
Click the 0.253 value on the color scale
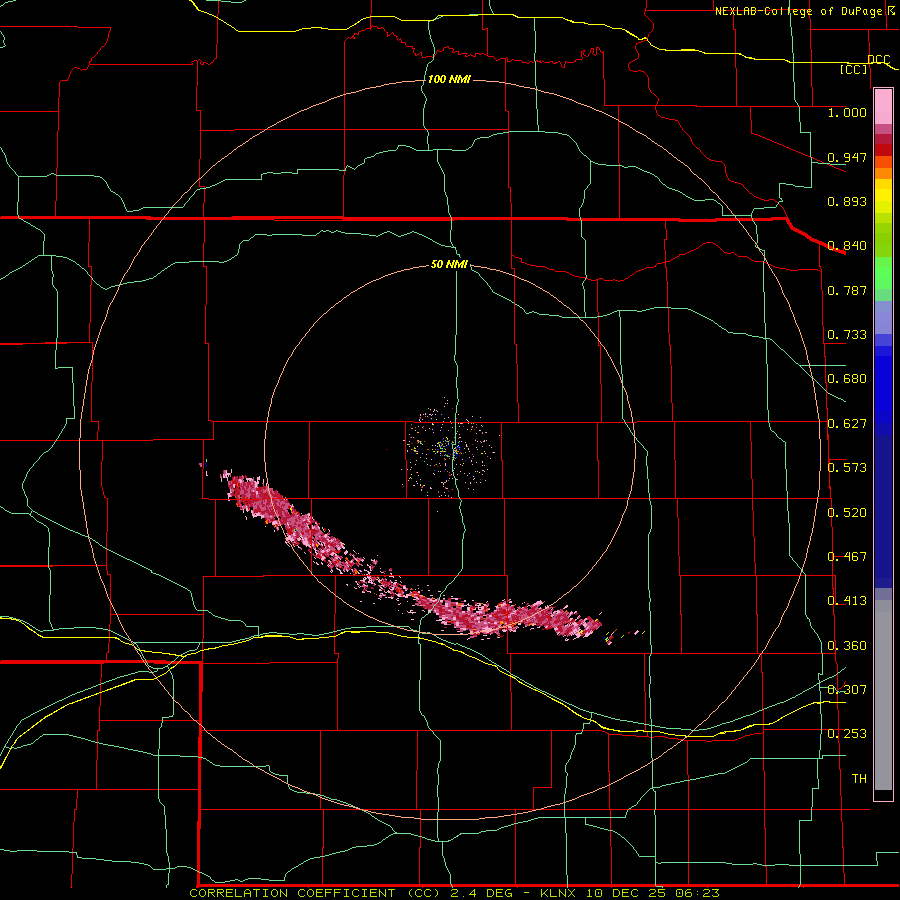[x=847, y=734]
